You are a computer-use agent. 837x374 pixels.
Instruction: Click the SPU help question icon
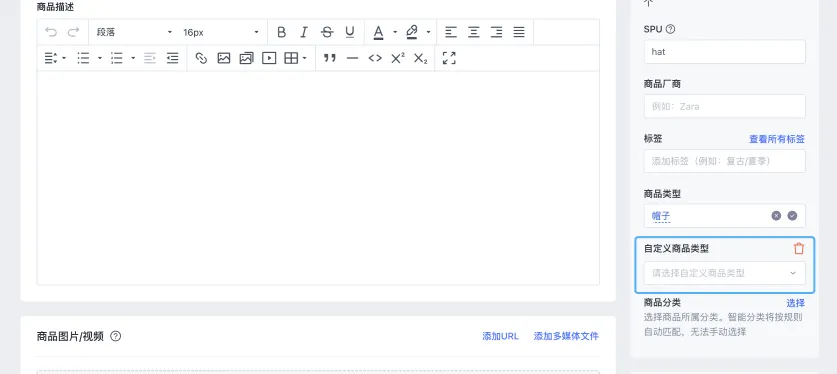(x=671, y=29)
